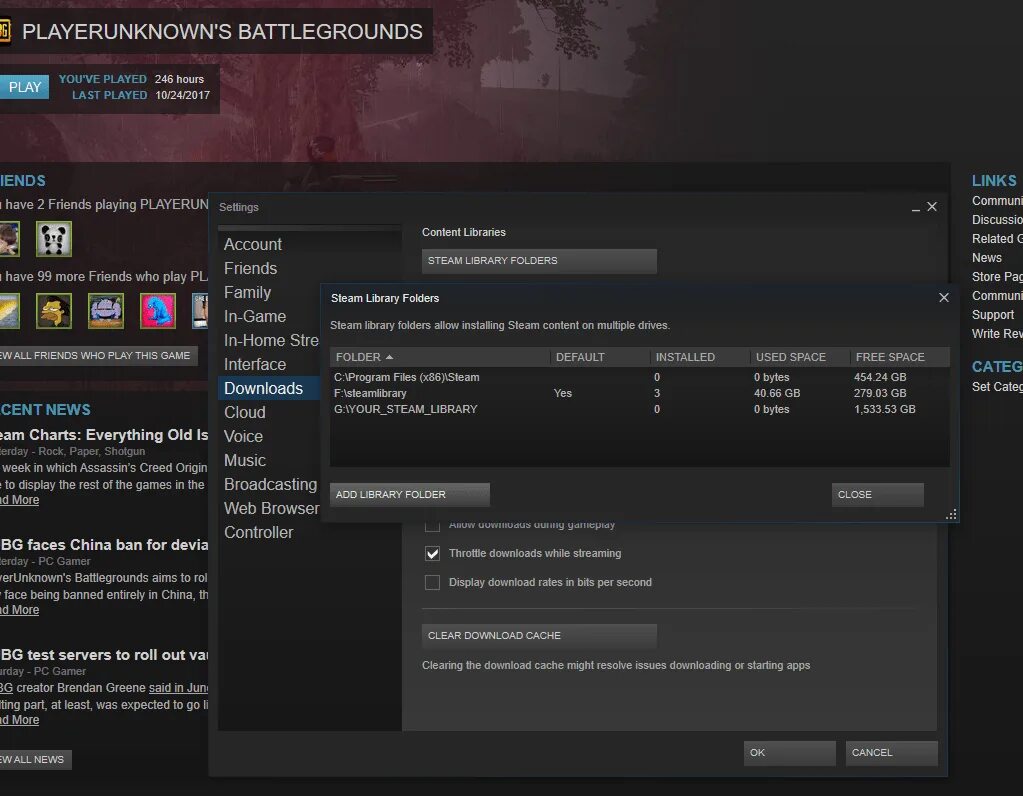Click CANCEL in Settings window
Screen dimensions: 1023x796
891,753
